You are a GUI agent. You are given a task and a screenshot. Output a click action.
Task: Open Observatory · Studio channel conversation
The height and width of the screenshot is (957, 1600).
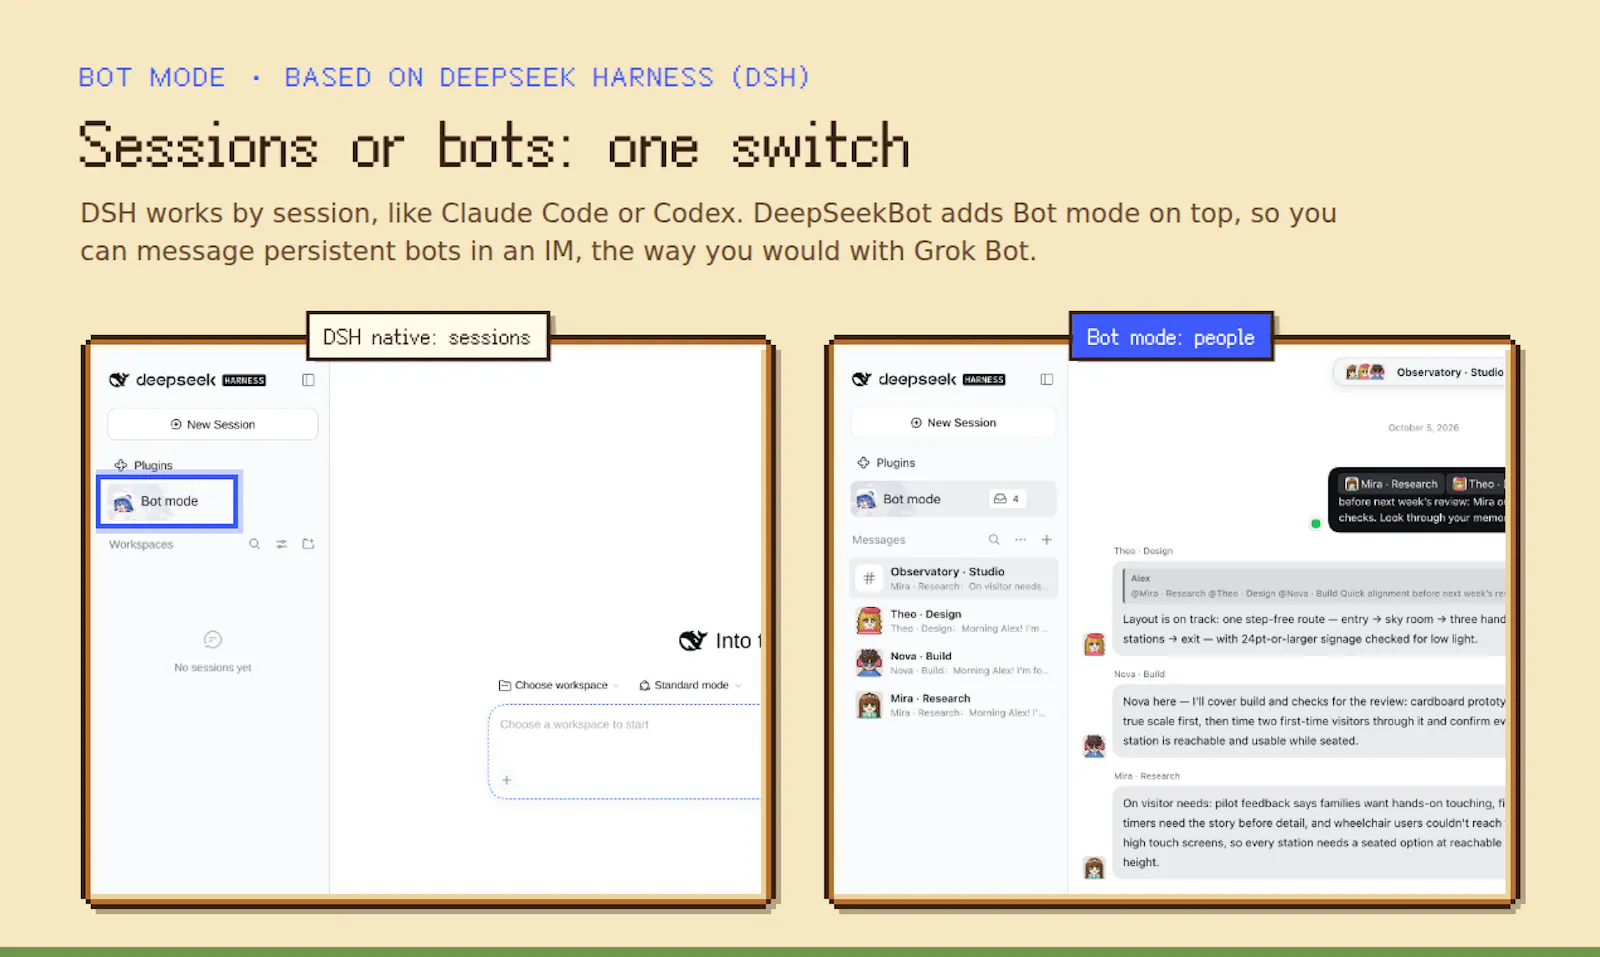click(953, 578)
